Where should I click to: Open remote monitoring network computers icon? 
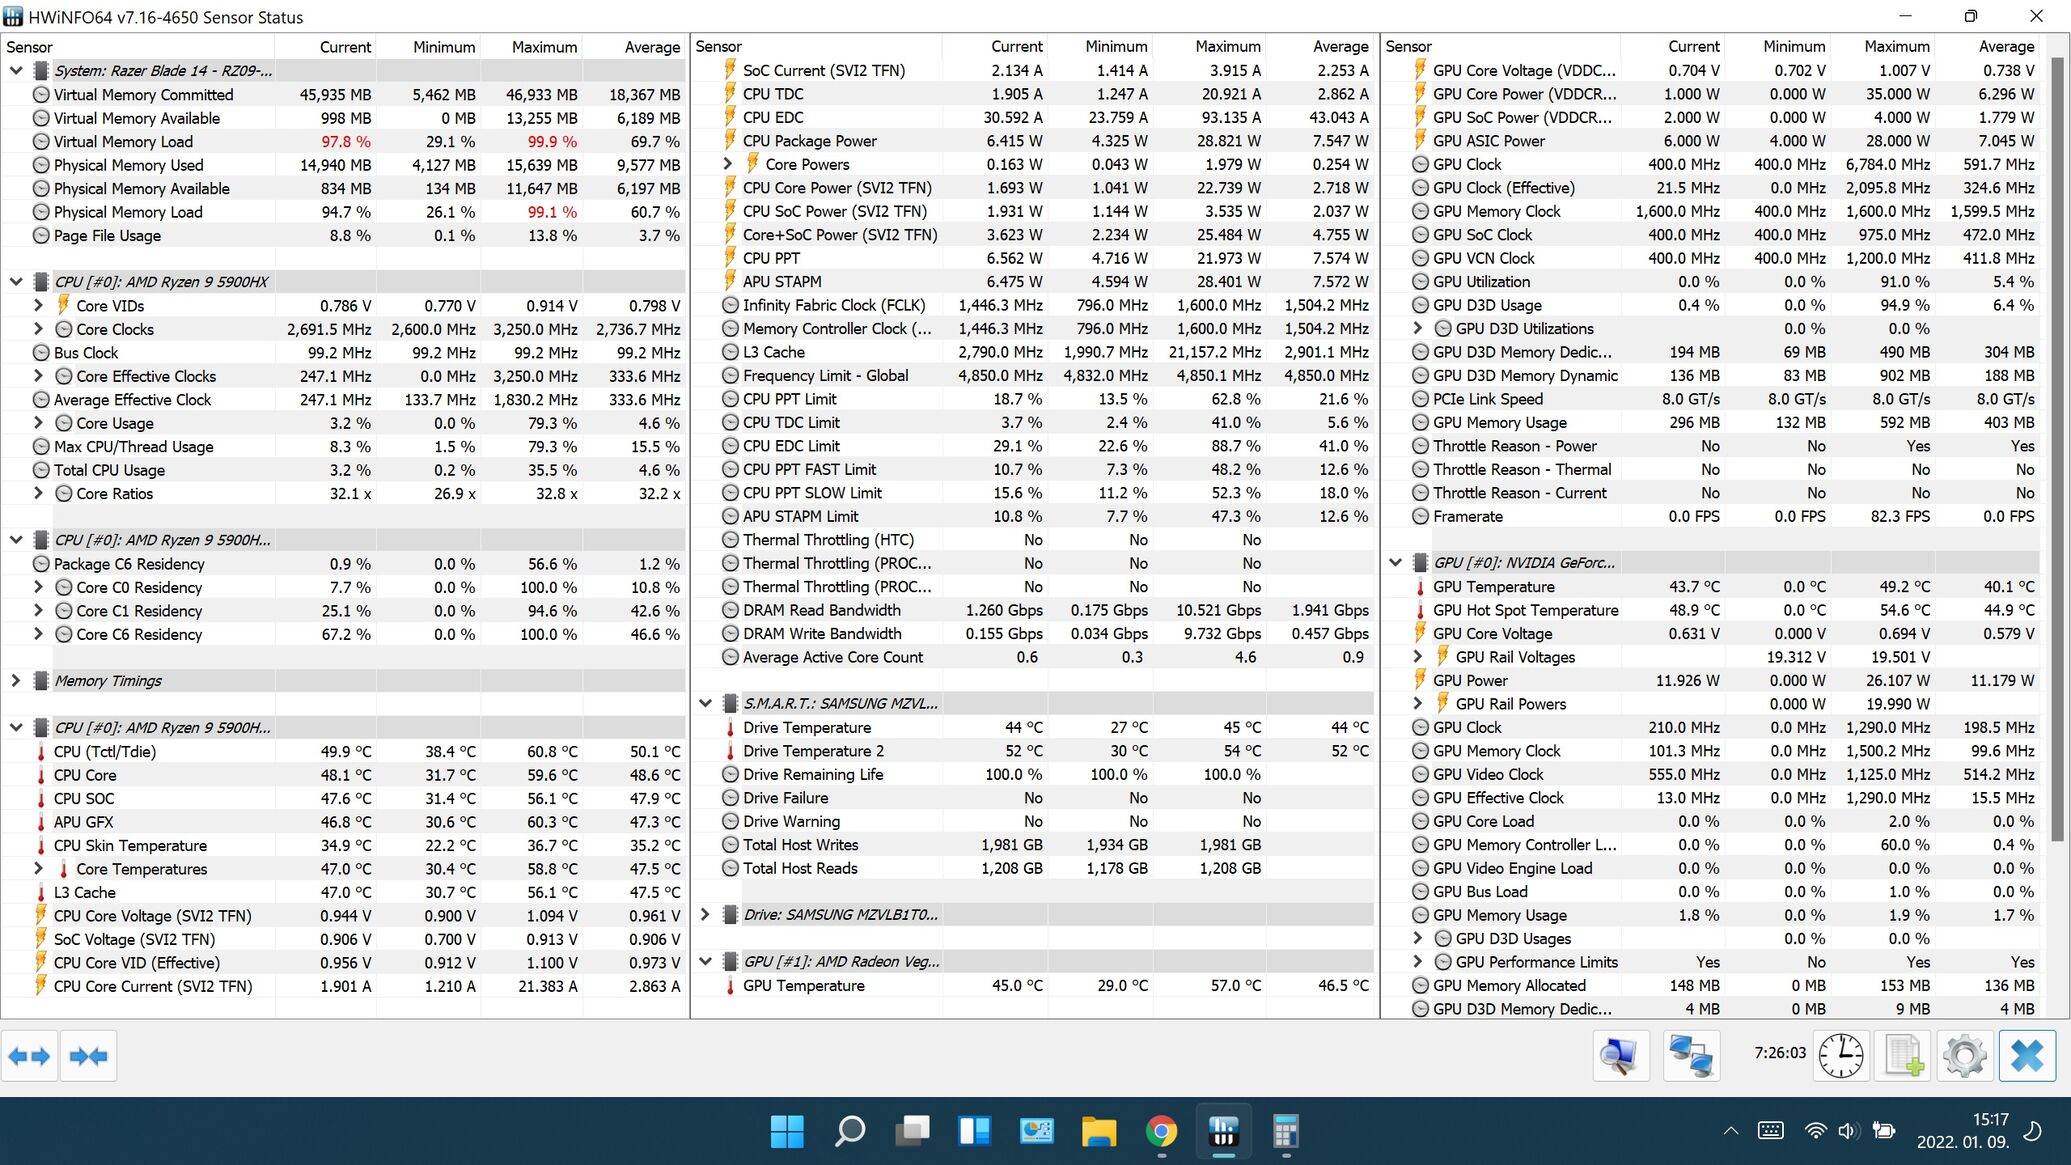point(1690,1056)
